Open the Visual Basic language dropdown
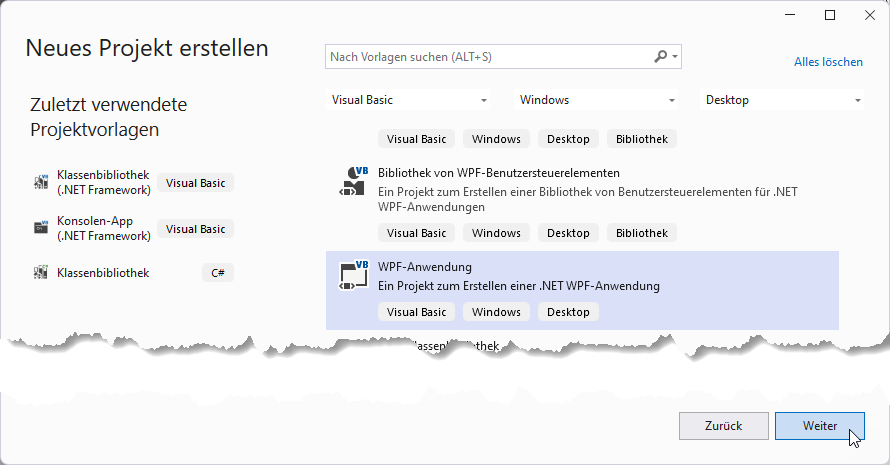 [408, 100]
